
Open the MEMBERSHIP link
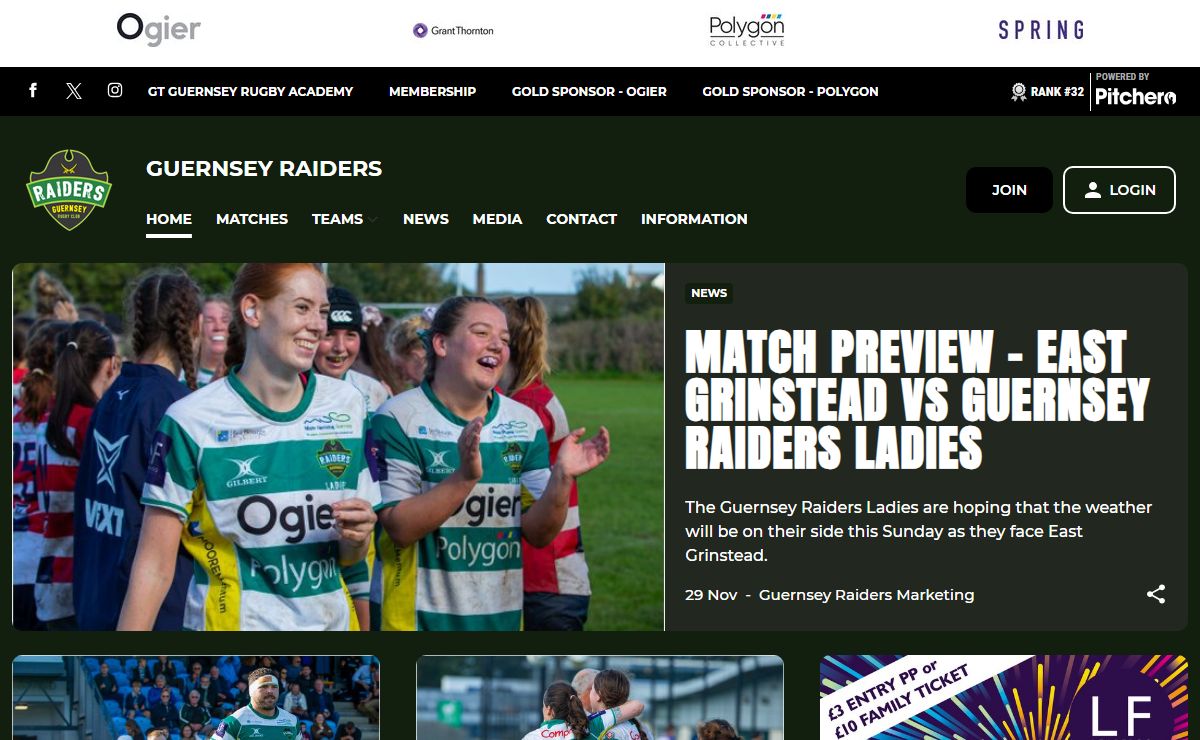pos(432,91)
